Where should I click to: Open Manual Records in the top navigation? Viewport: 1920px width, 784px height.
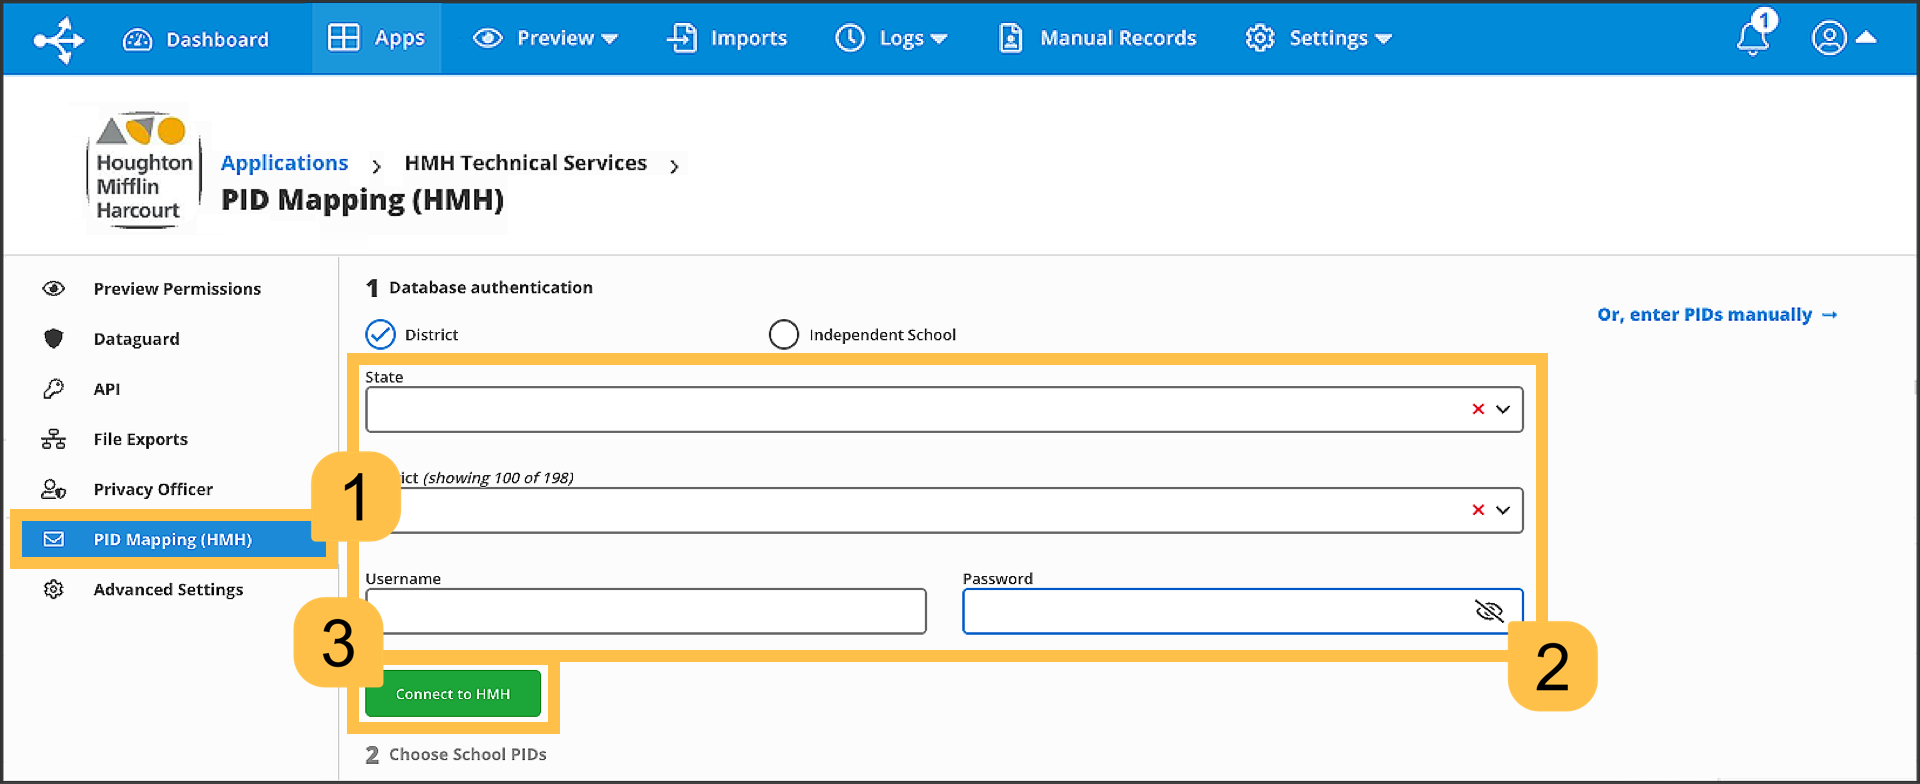coord(1098,38)
